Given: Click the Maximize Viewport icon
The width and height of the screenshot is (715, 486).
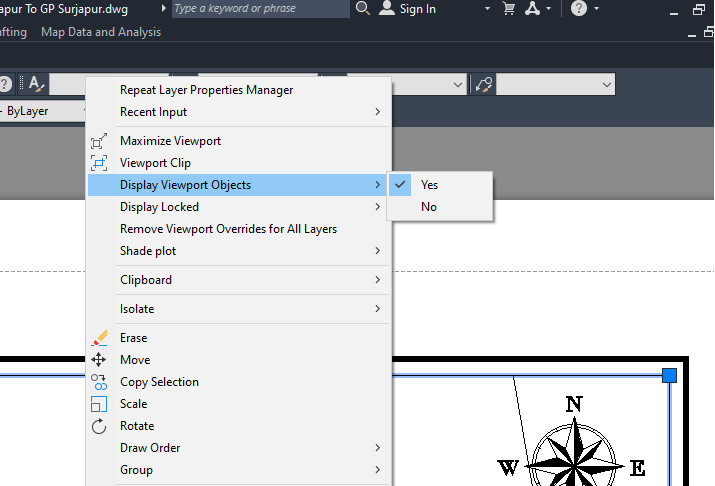Looking at the screenshot, I should [x=99, y=141].
